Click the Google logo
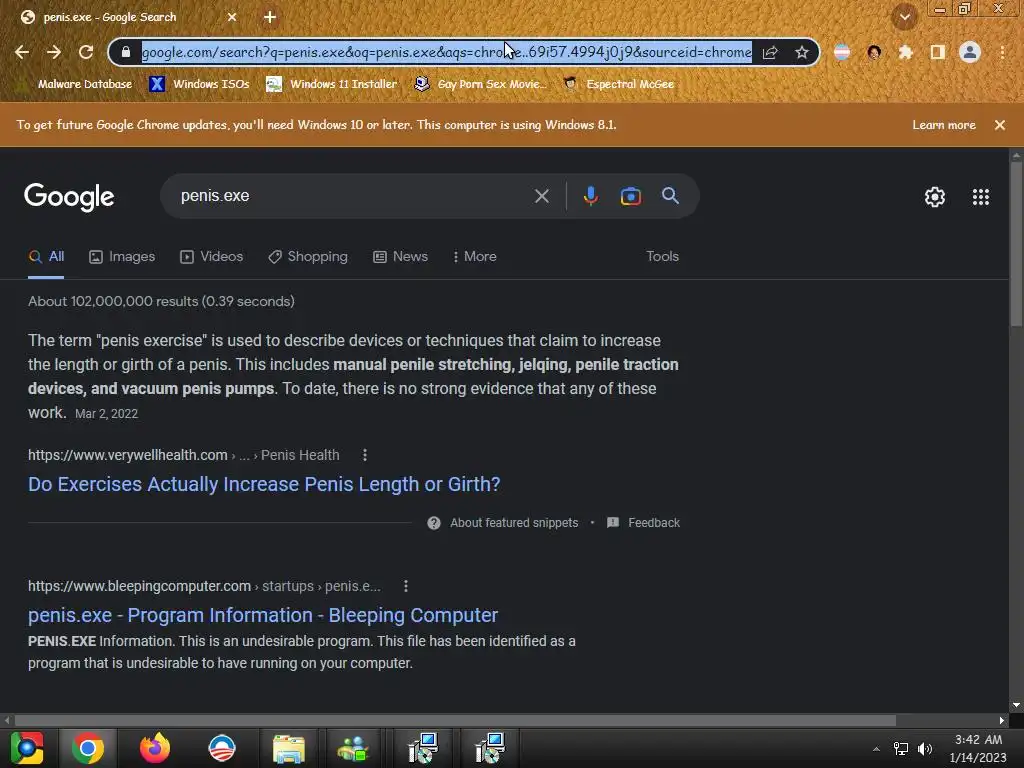This screenshot has height=768, width=1024. pyautogui.click(x=69, y=197)
